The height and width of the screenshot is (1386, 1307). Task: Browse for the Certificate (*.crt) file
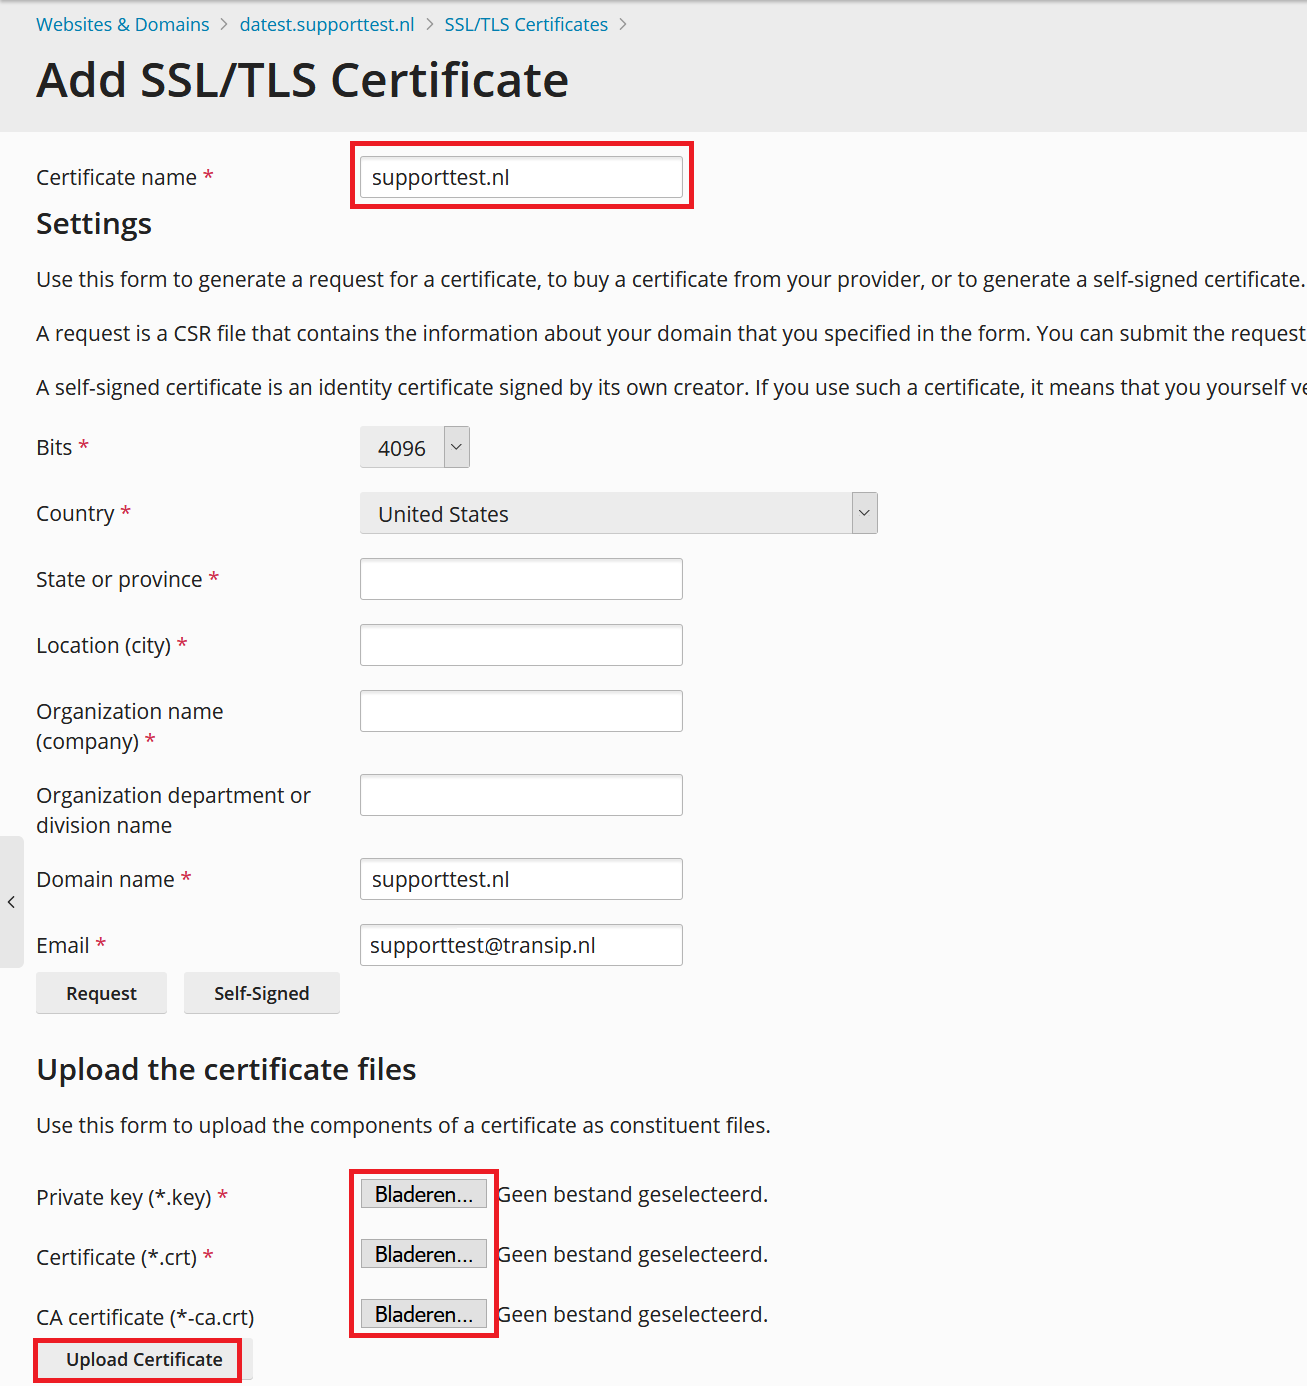[424, 1254]
